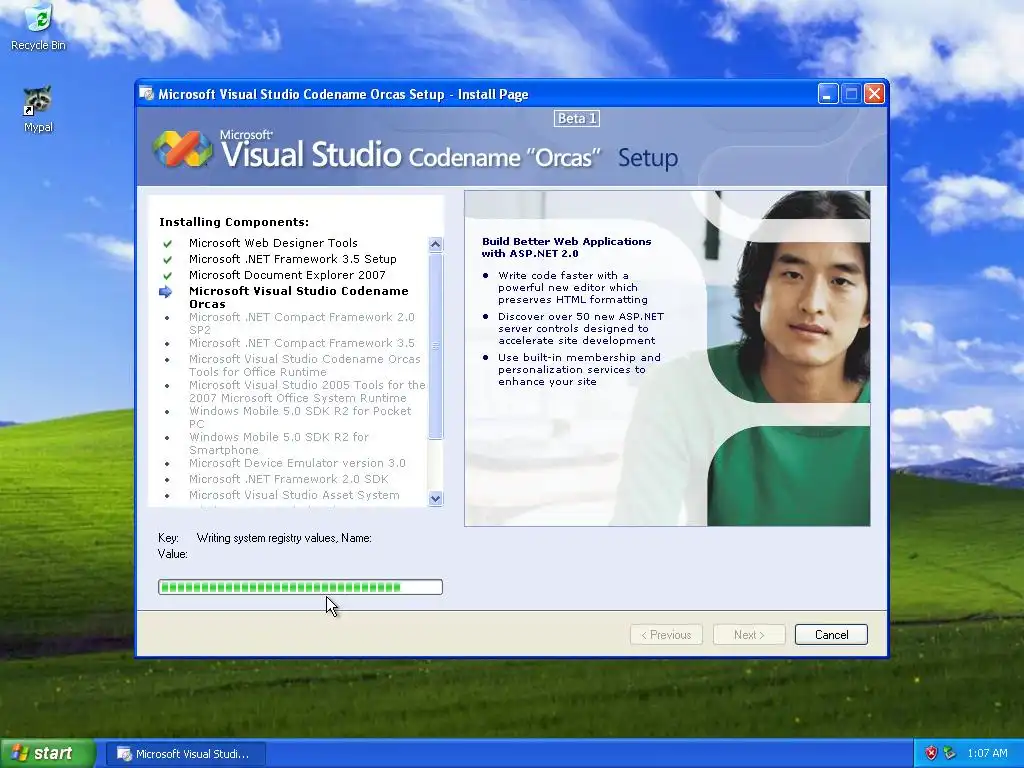This screenshot has height=768, width=1024.
Task: Click checkmark beside Microsoft Document Explorer 2007
Action: click(167, 276)
